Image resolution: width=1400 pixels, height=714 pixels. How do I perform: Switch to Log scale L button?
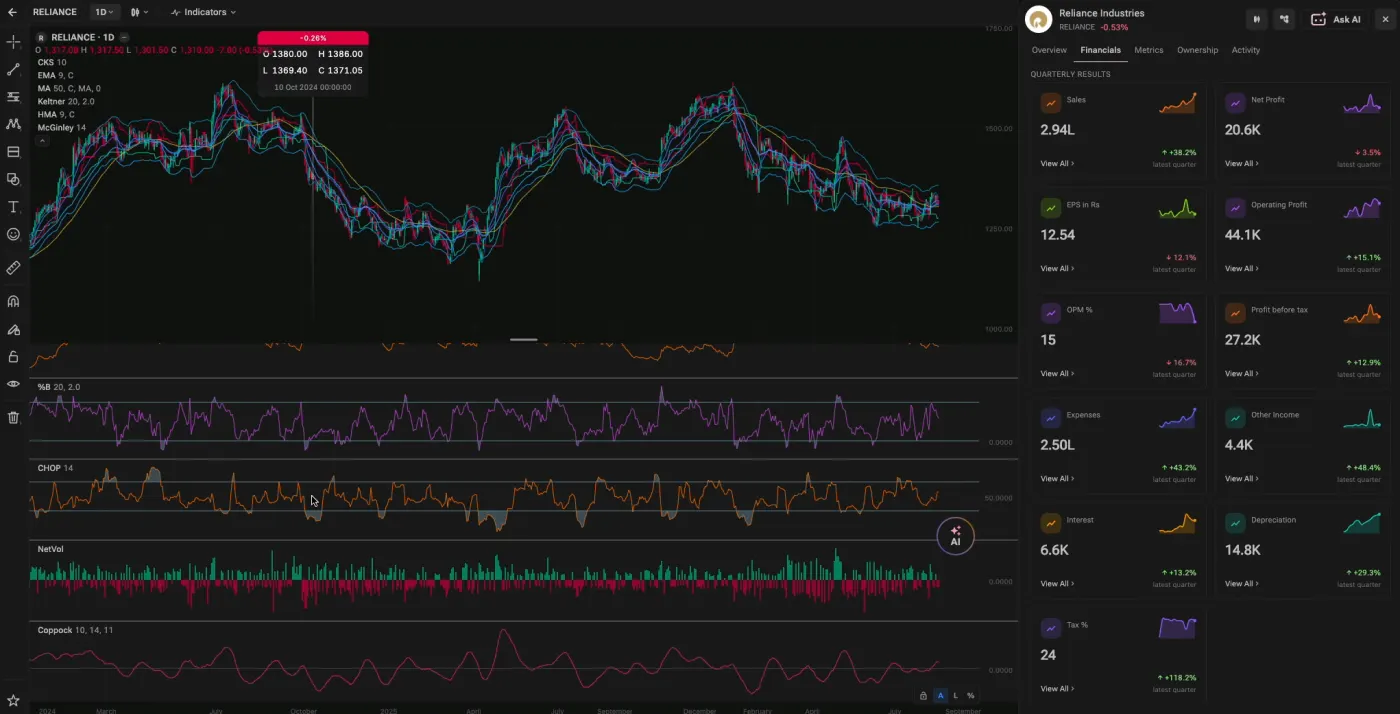[955, 695]
